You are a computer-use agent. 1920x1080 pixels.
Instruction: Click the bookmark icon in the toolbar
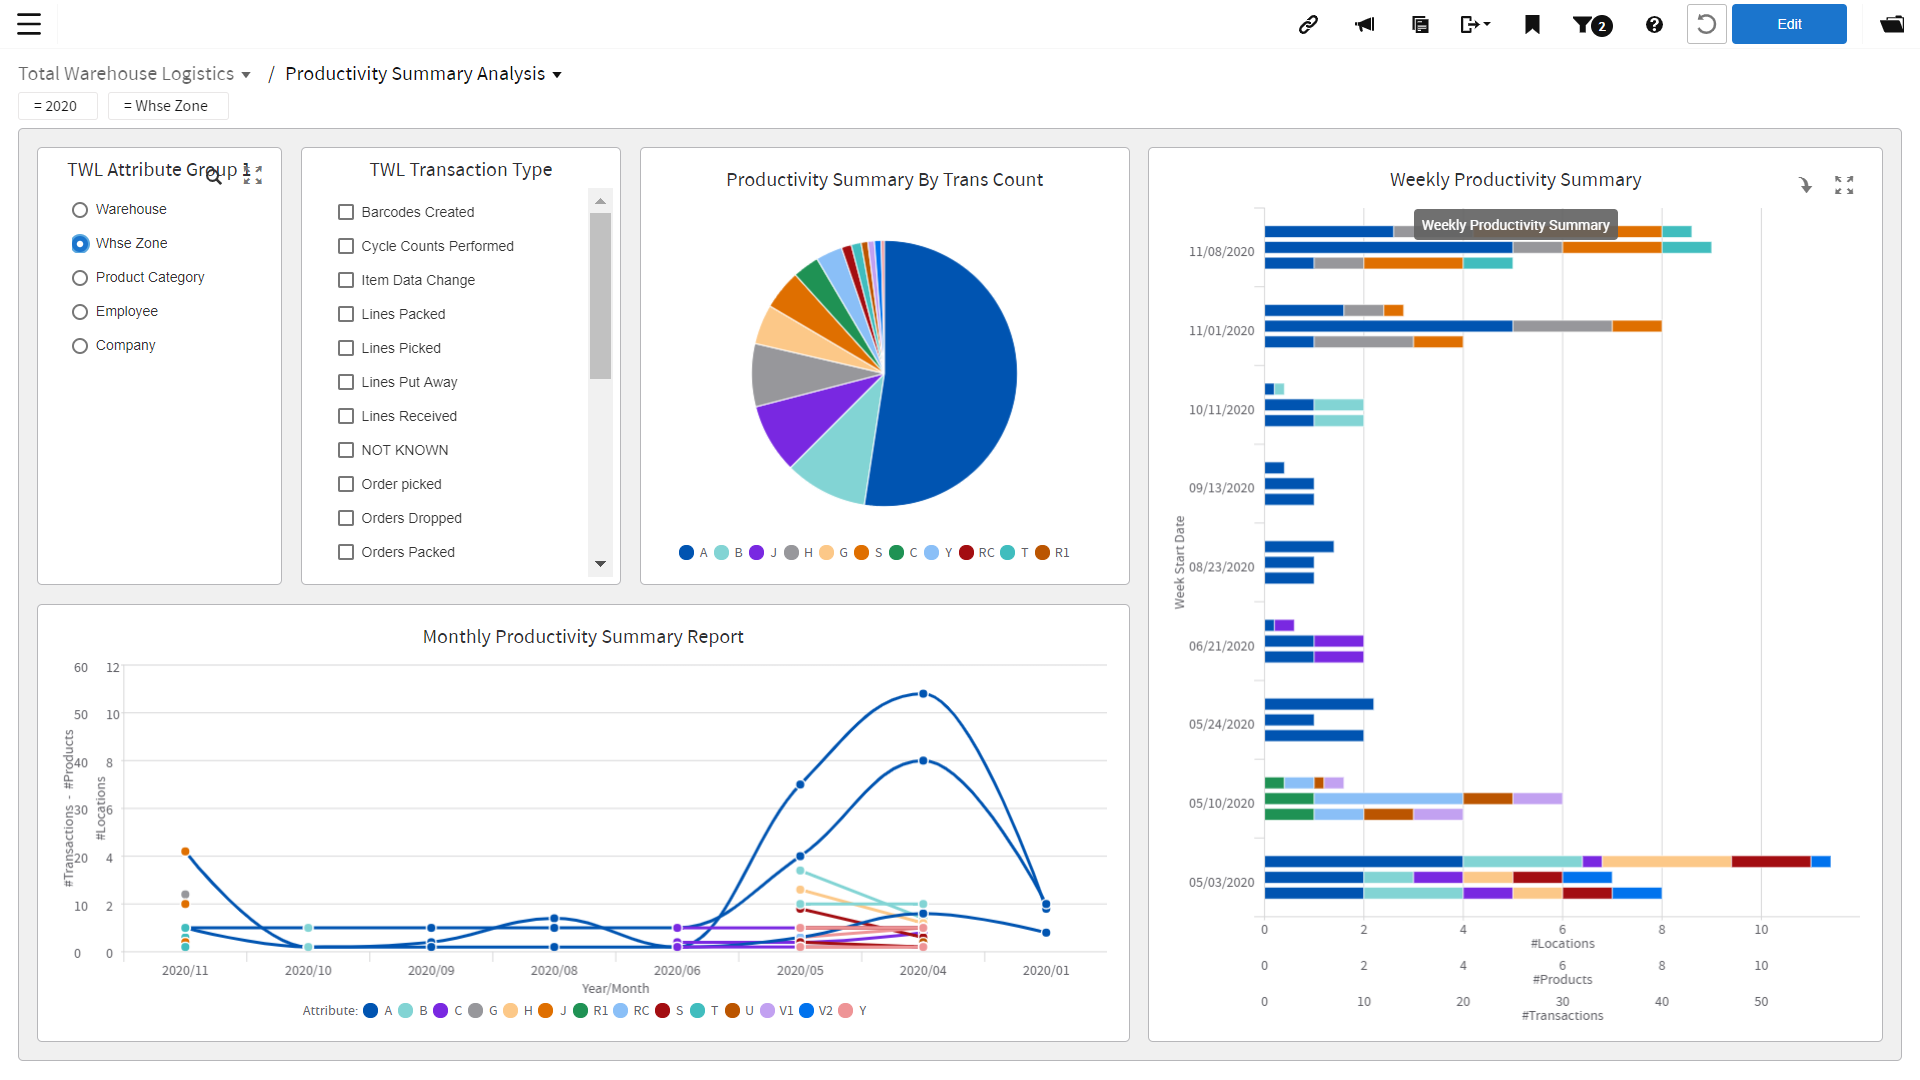(1531, 24)
